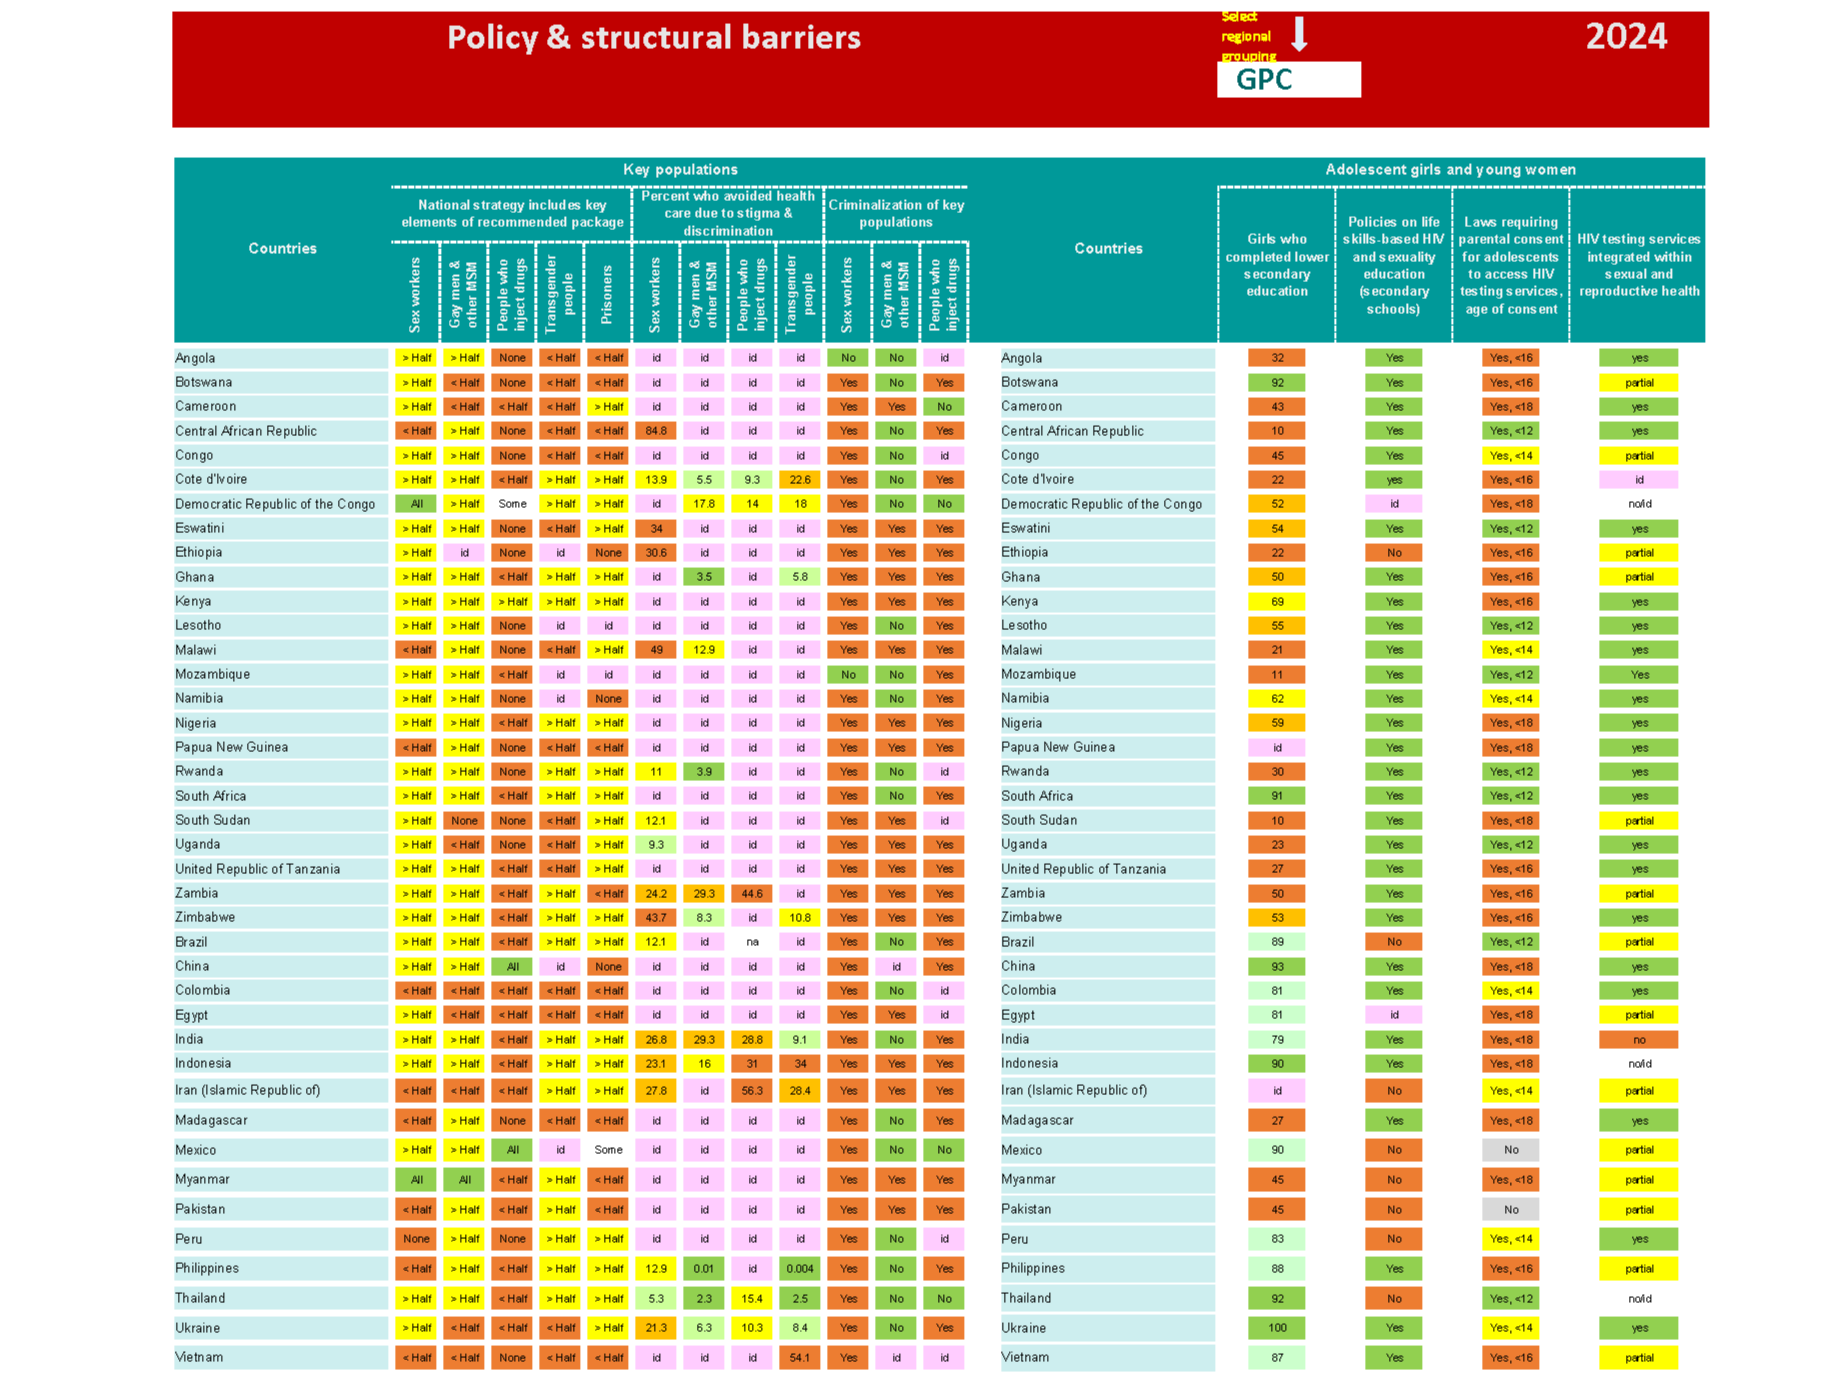Click Mexico's grey 'No' consent cell
The width and height of the screenshot is (1843, 1382).
pyautogui.click(x=1511, y=1150)
